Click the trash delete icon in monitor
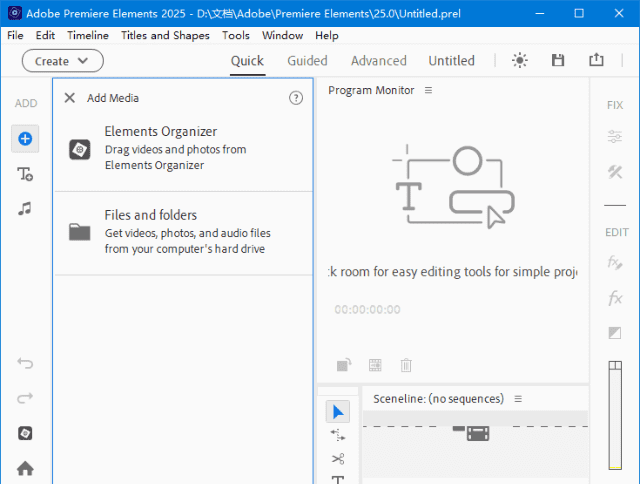 tap(406, 365)
